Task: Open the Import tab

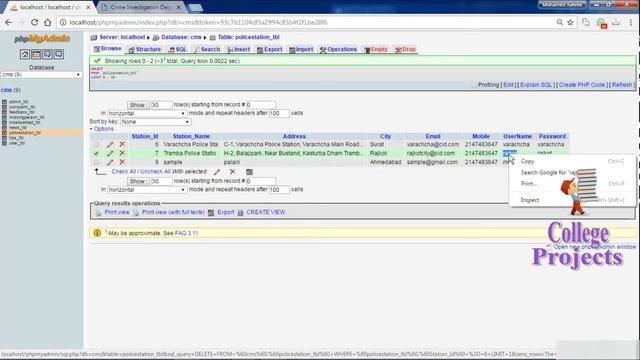Action: coord(301,49)
